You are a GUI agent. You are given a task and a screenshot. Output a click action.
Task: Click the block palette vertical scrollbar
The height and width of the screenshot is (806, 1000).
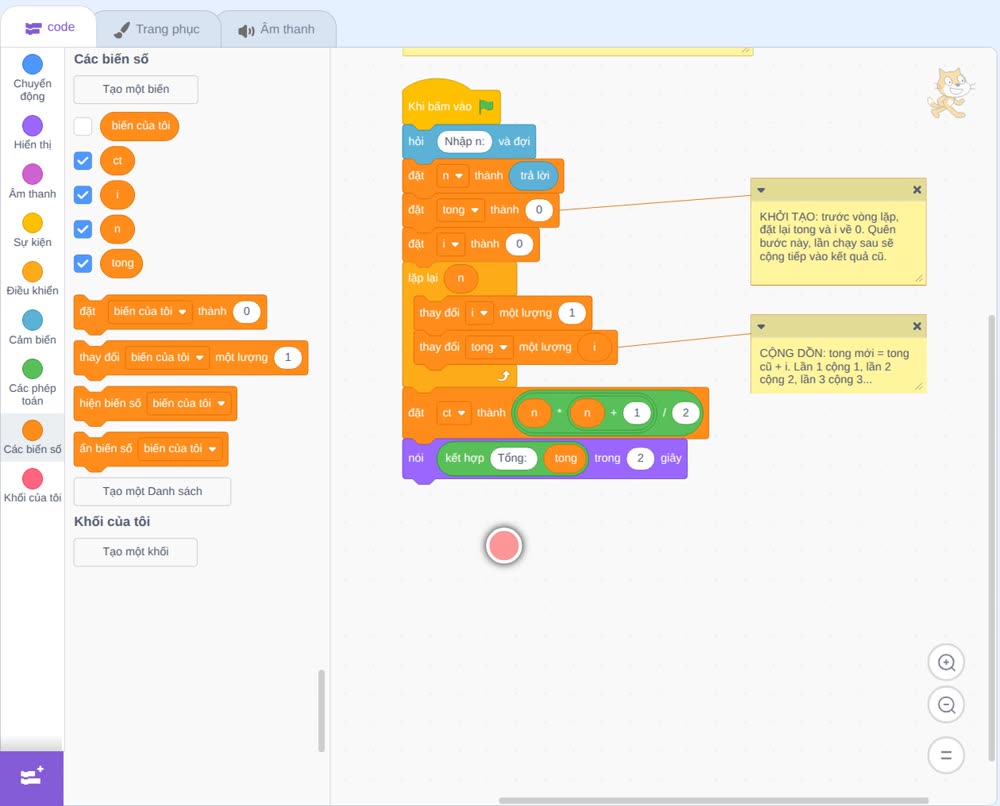point(321,710)
